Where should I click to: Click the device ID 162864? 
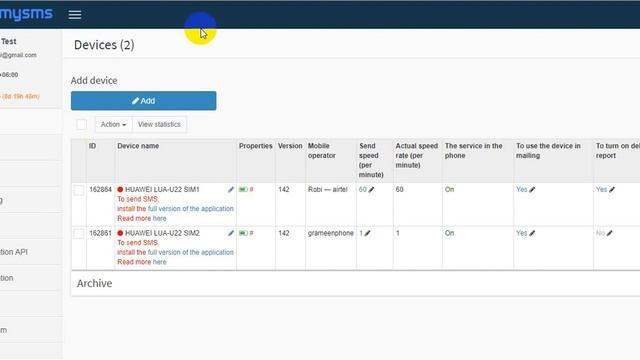[100, 189]
